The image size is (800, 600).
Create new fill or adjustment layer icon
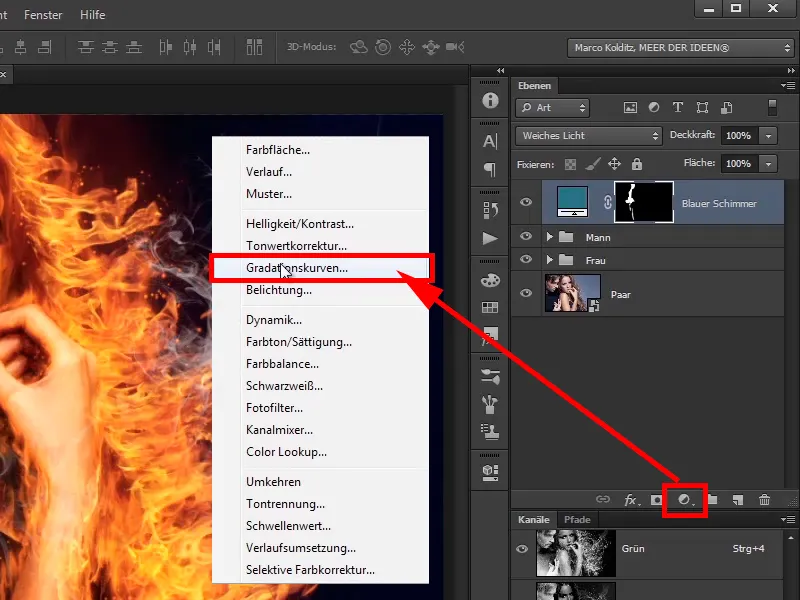click(685, 500)
